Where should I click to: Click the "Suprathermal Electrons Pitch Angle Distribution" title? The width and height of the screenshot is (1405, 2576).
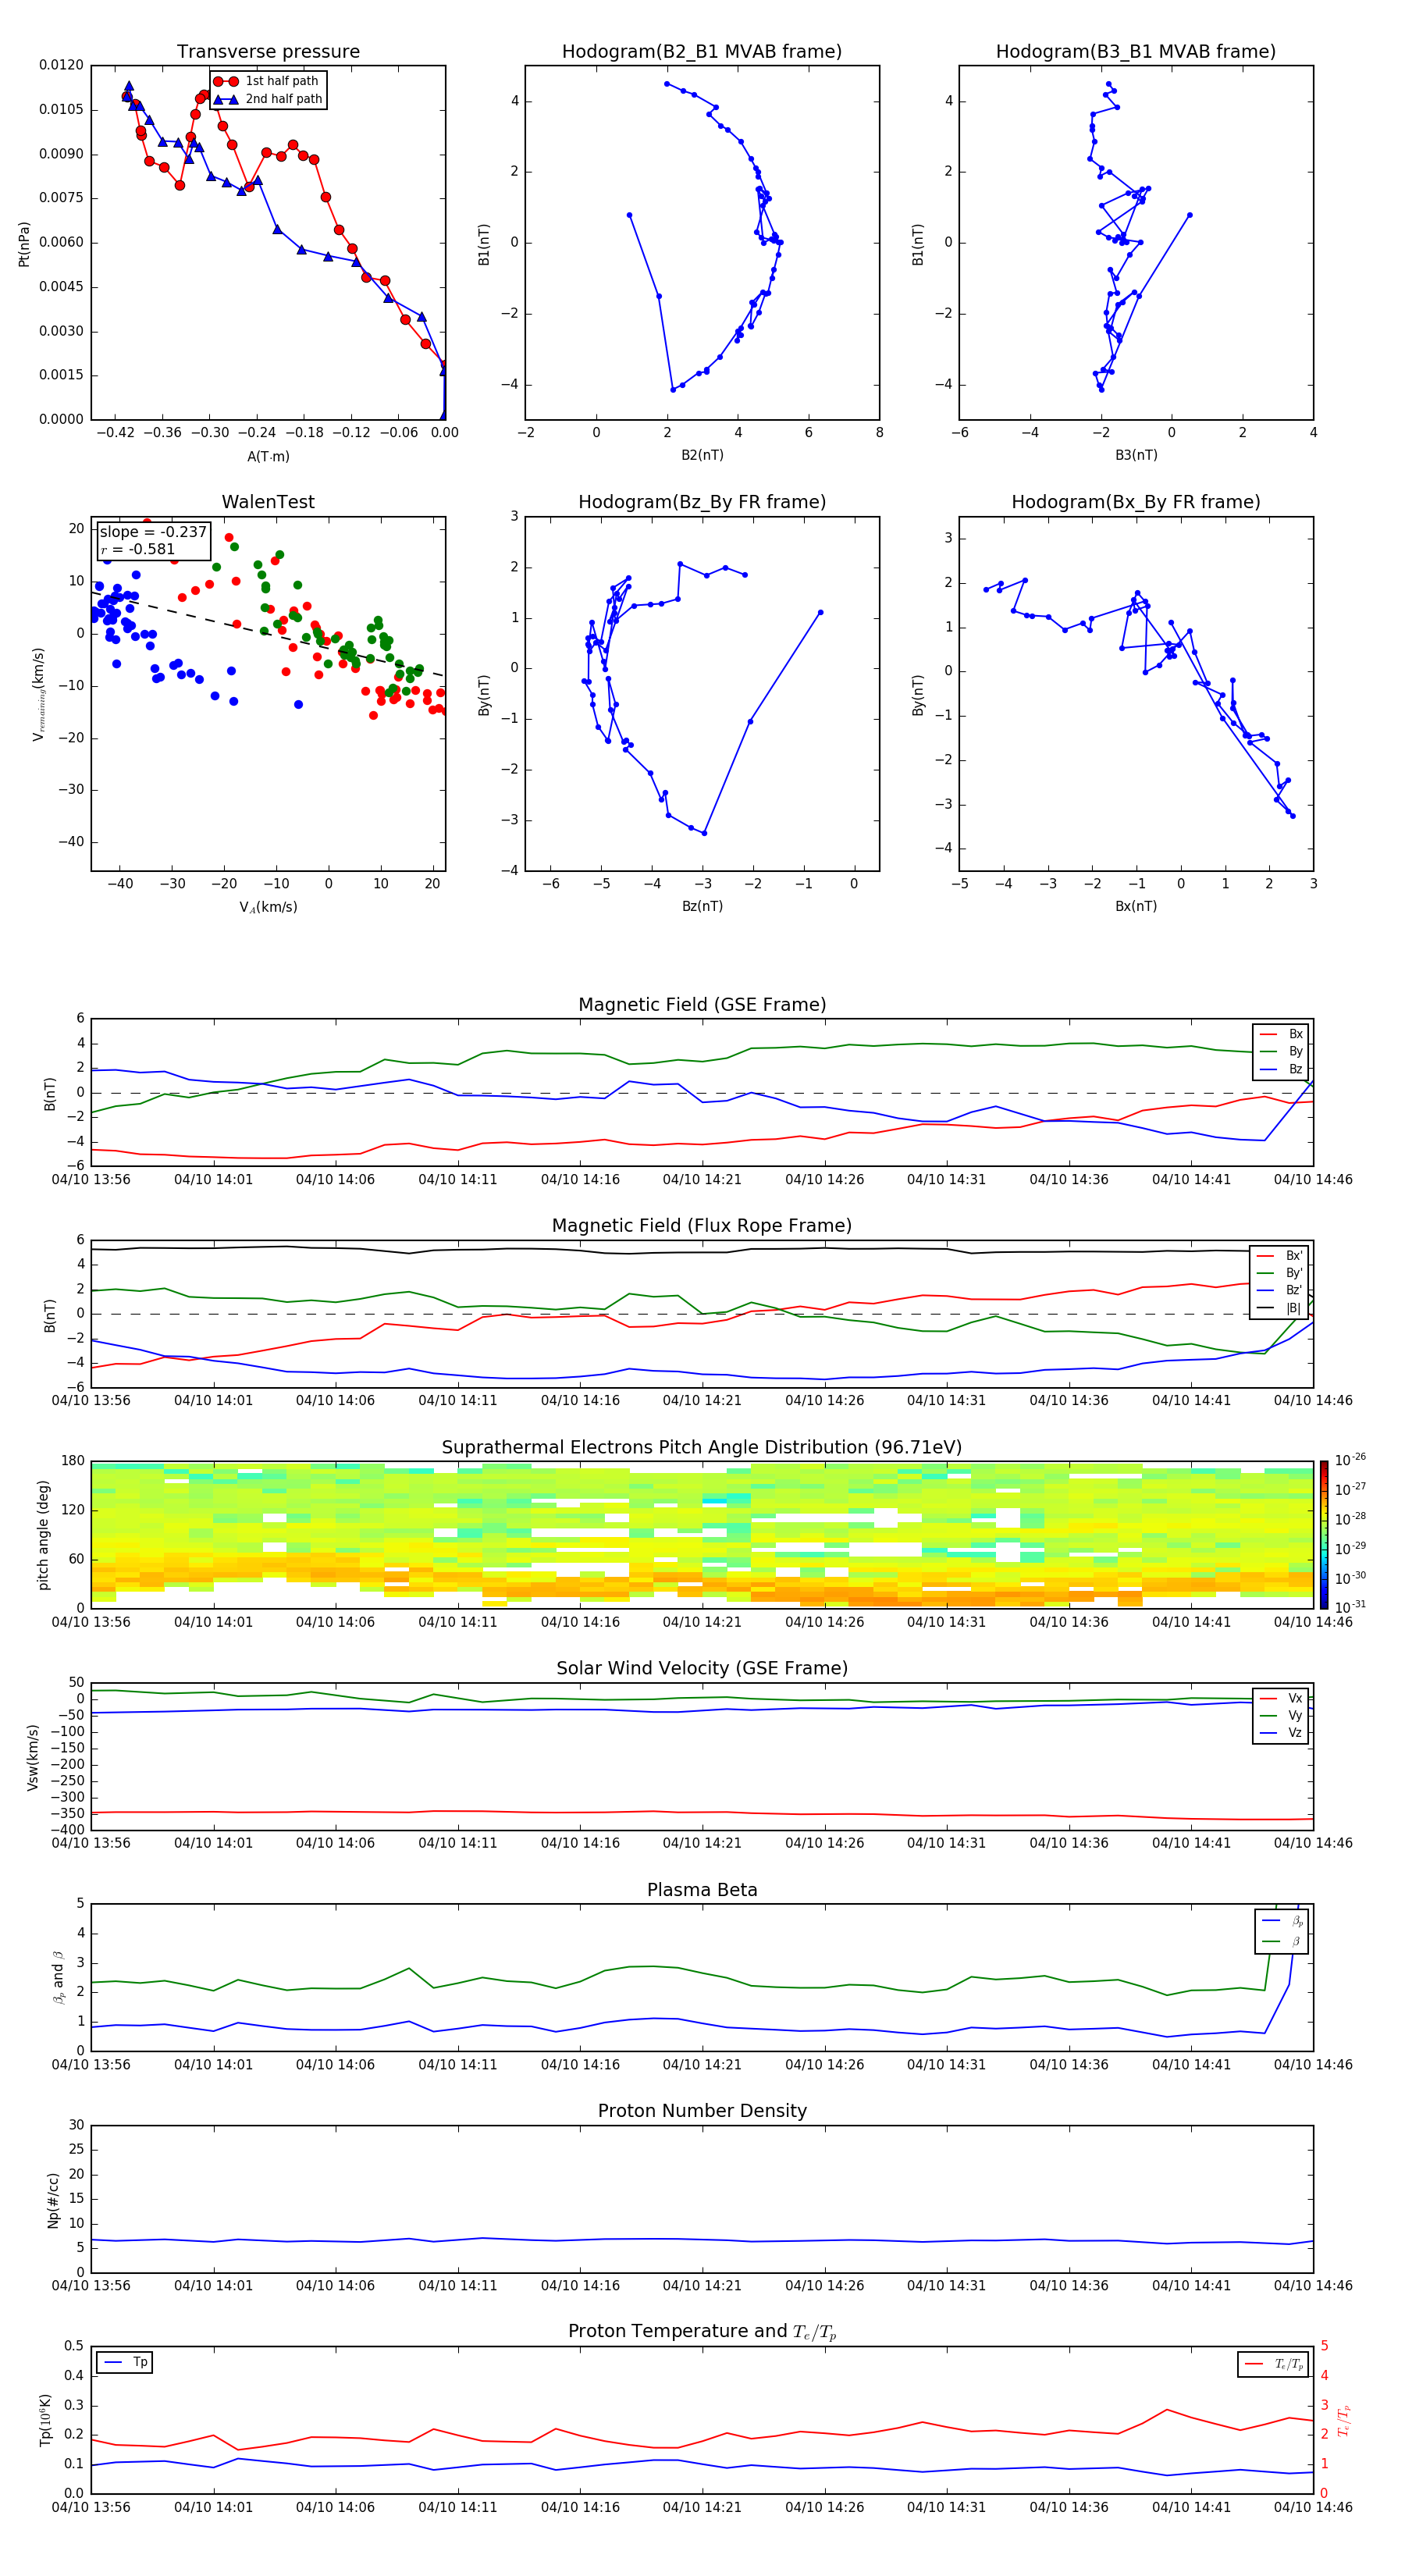point(702,1448)
